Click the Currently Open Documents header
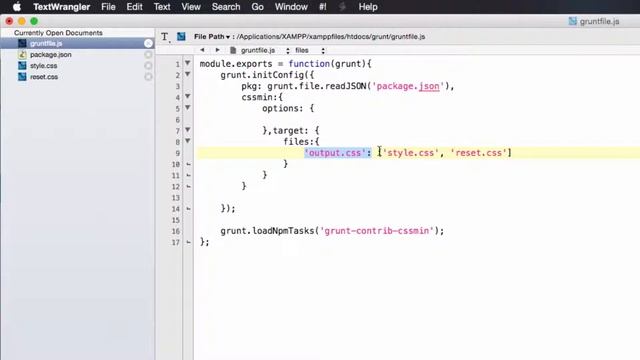The width and height of the screenshot is (640, 360). 58,33
